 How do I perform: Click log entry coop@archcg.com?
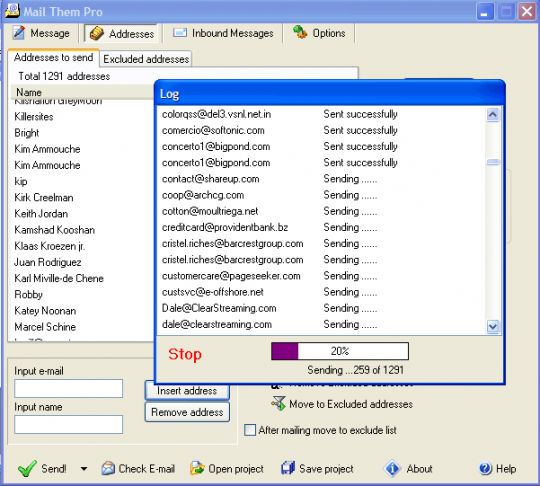203,195
